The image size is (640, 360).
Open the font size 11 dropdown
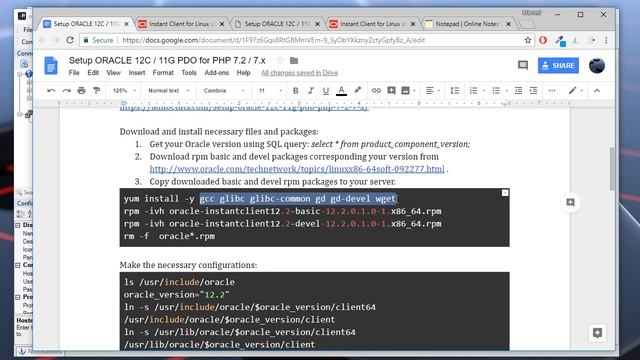coord(270,91)
